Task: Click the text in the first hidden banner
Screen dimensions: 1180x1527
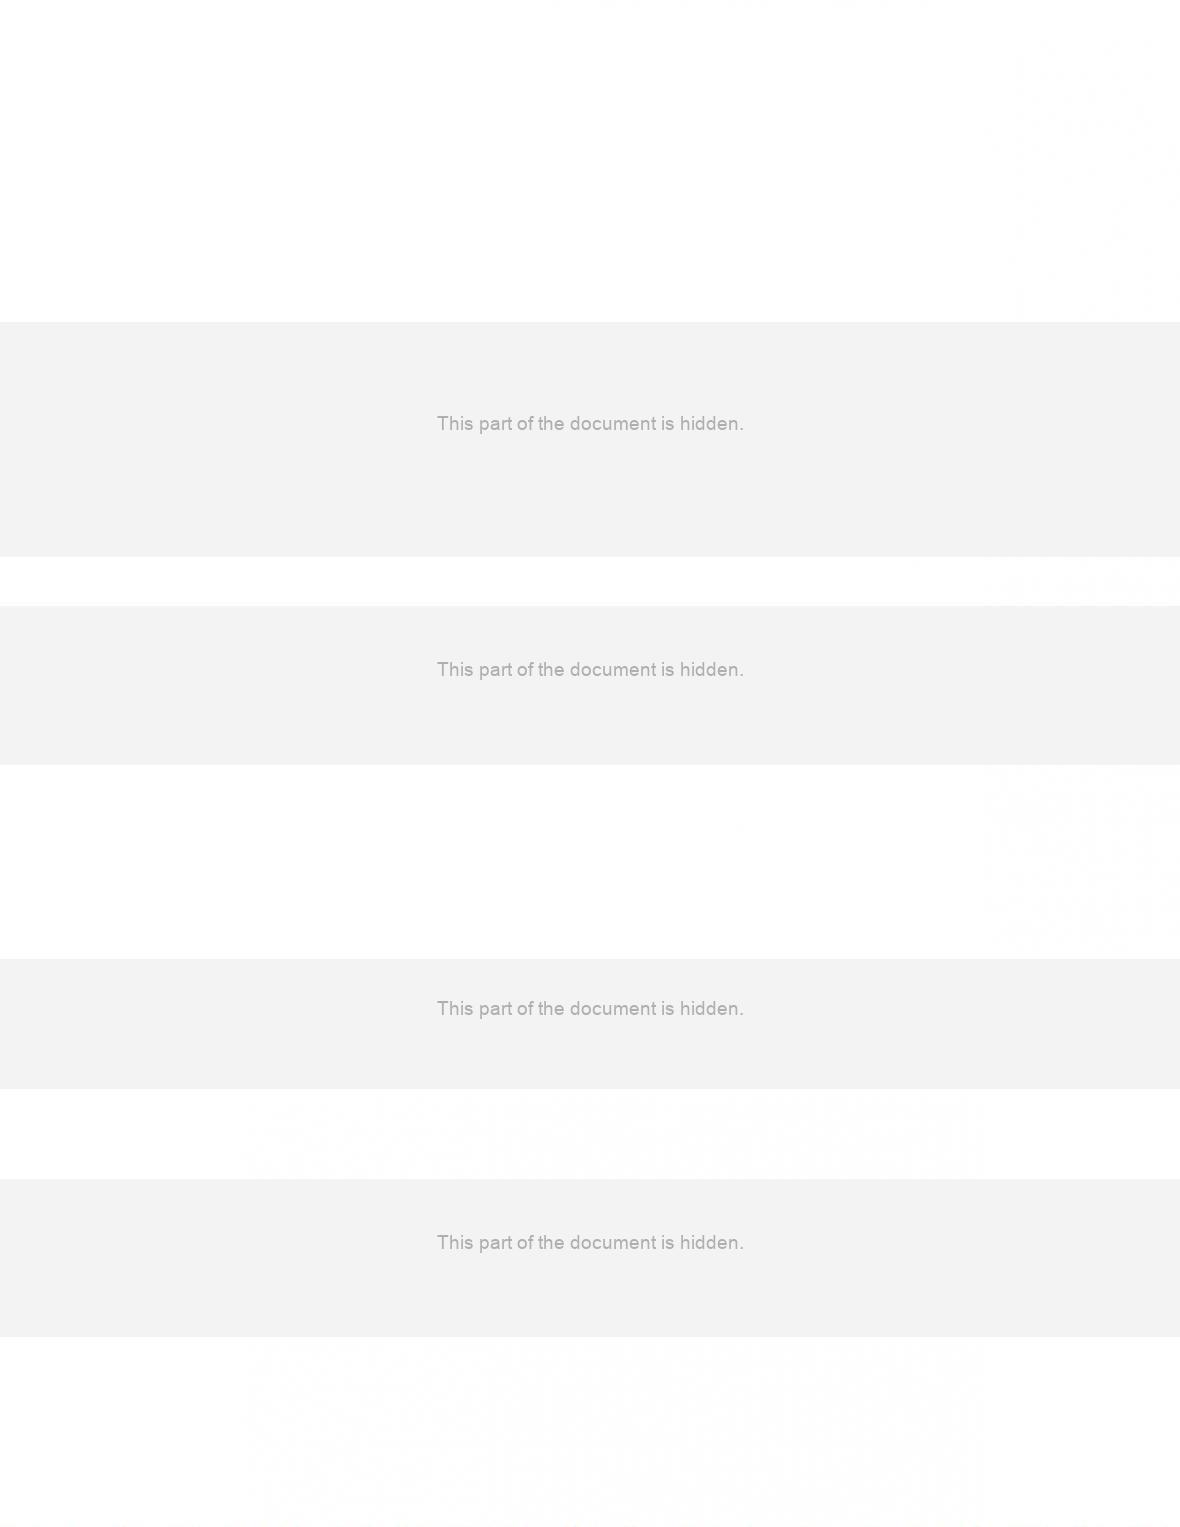Action: tap(590, 424)
